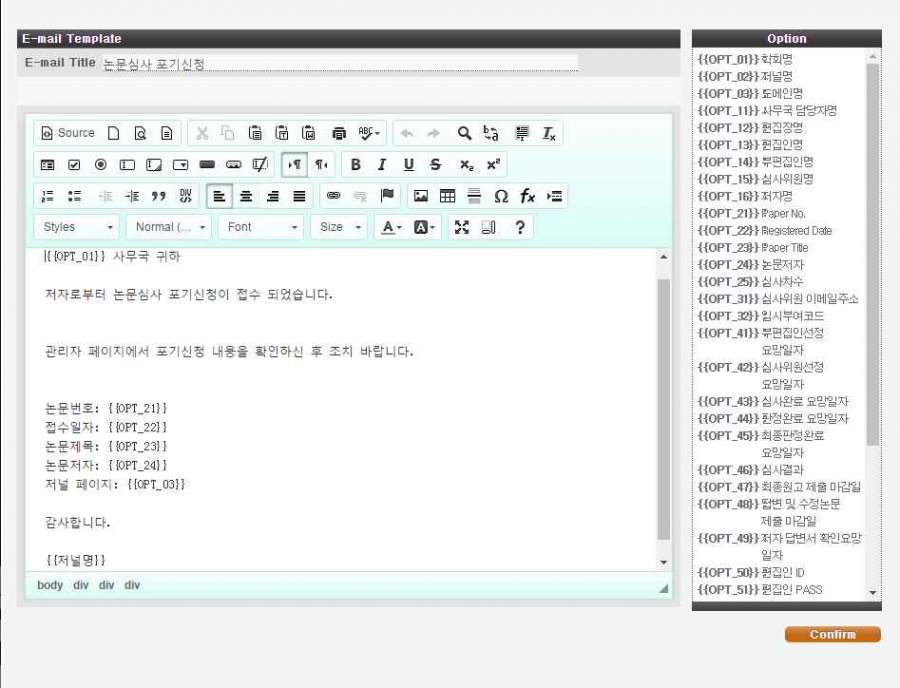Open the Preview icon
This screenshot has width=900, height=688.
[x=140, y=133]
